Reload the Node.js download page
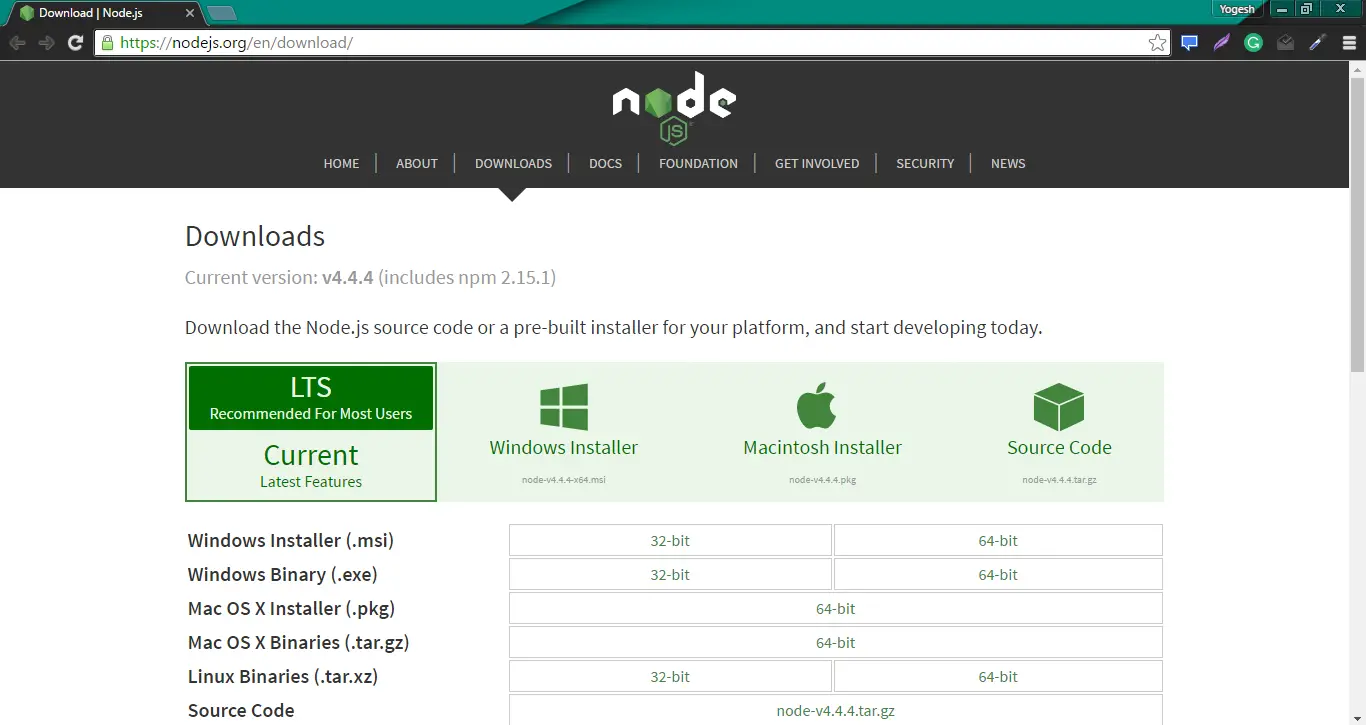1366x725 pixels. [75, 43]
